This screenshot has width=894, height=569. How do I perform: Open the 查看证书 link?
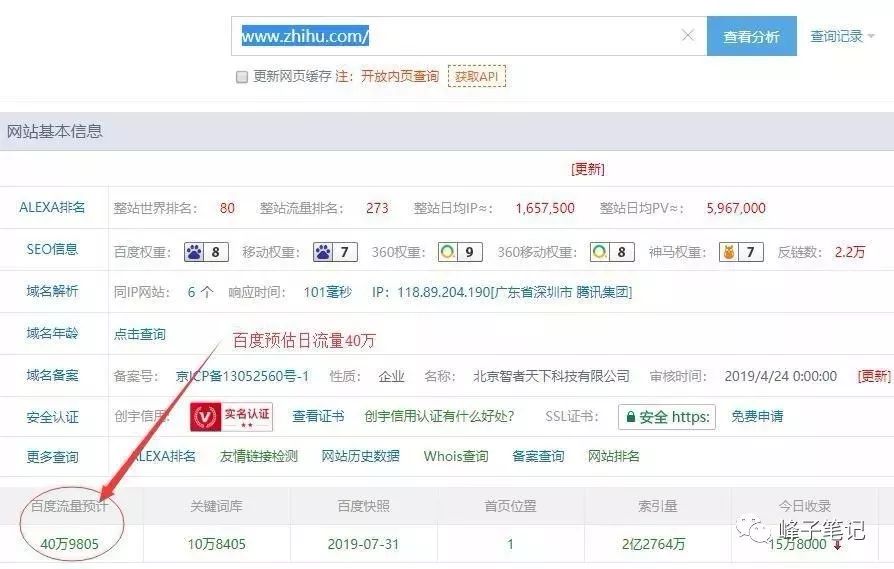tap(318, 417)
